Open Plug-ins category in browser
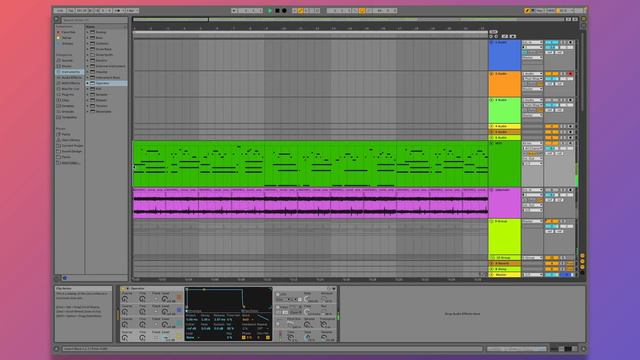The image size is (640, 360). tap(68, 95)
